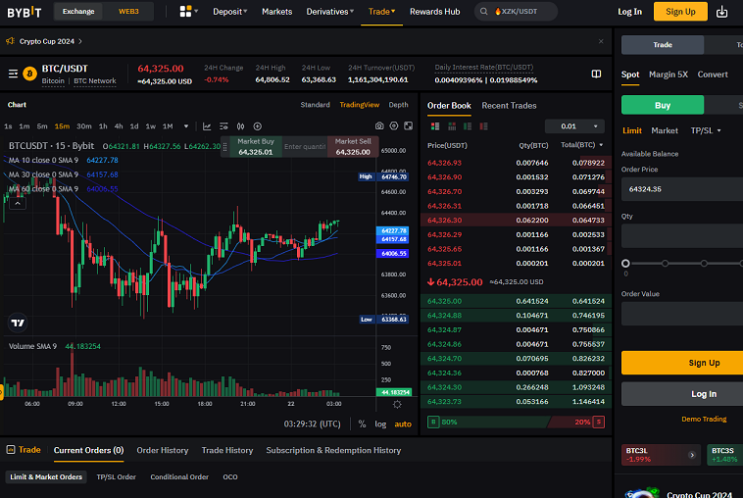Screen dimensions: 743x498
Task: Open the Trade History tab
Action: coord(227,450)
